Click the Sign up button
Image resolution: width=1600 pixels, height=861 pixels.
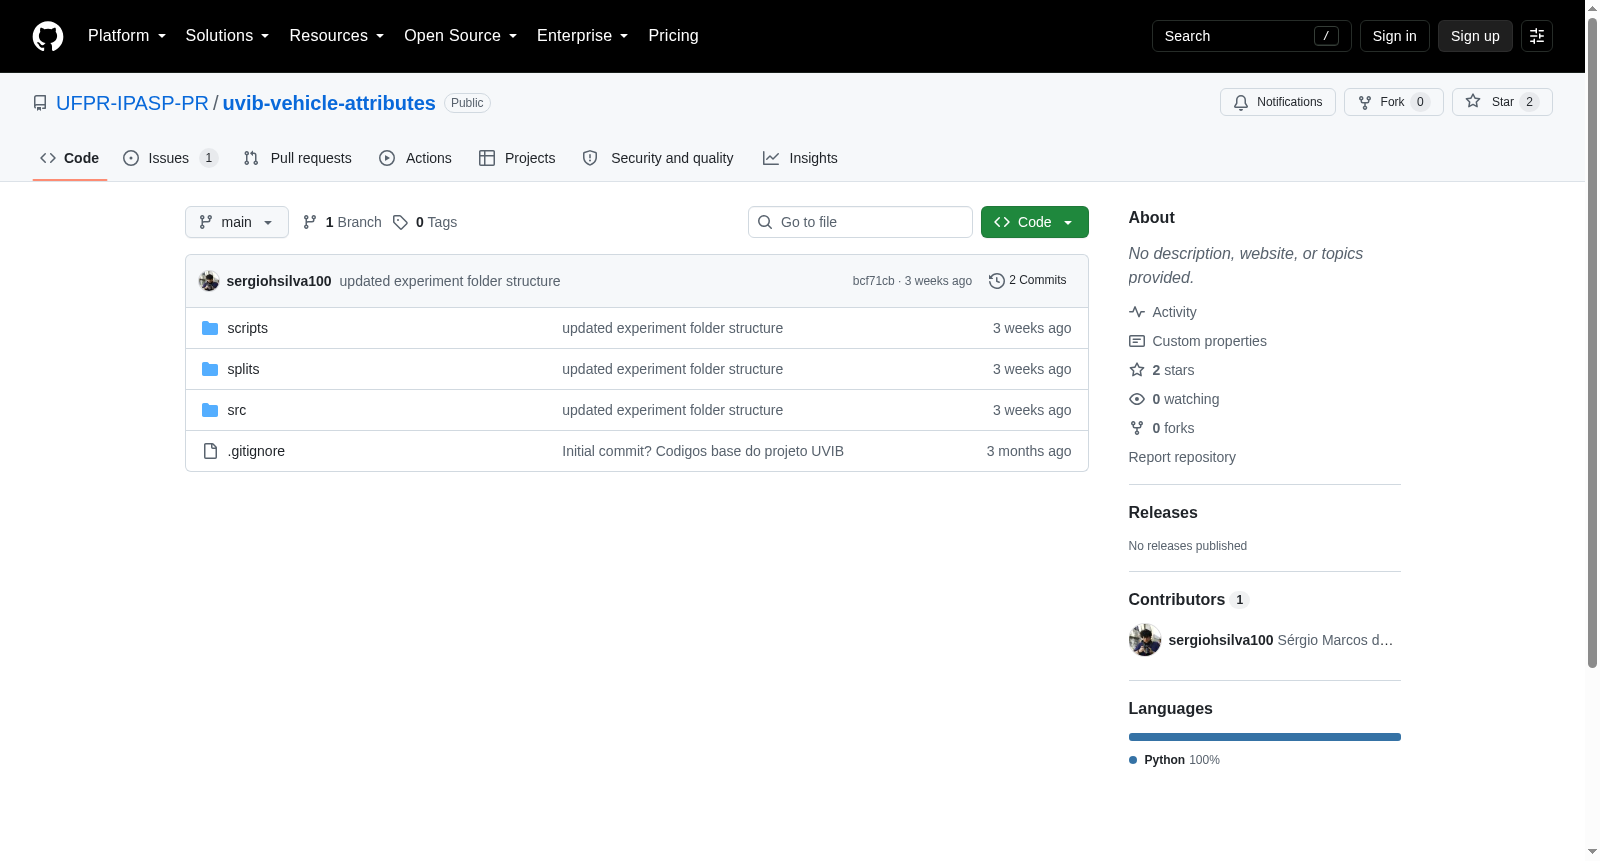coord(1475,36)
